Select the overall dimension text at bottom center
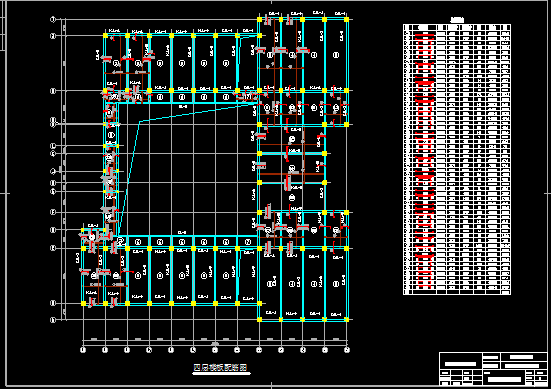Screen dimensions: 551x389 (x=215, y=344)
